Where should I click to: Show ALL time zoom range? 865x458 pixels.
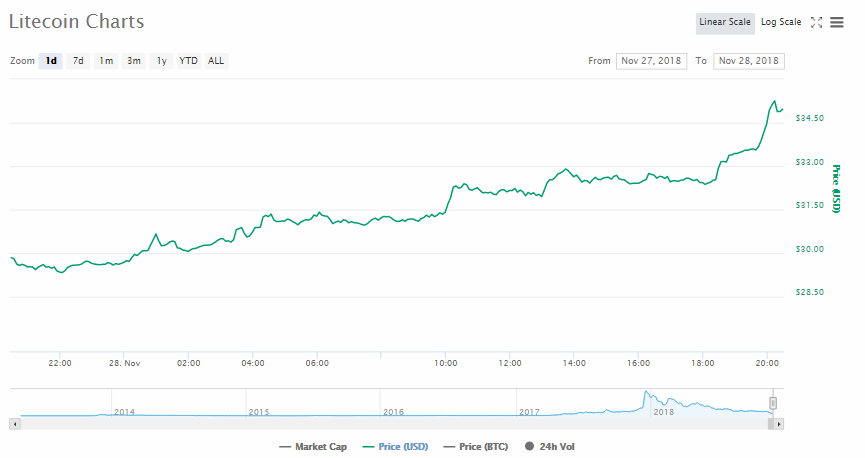click(216, 61)
